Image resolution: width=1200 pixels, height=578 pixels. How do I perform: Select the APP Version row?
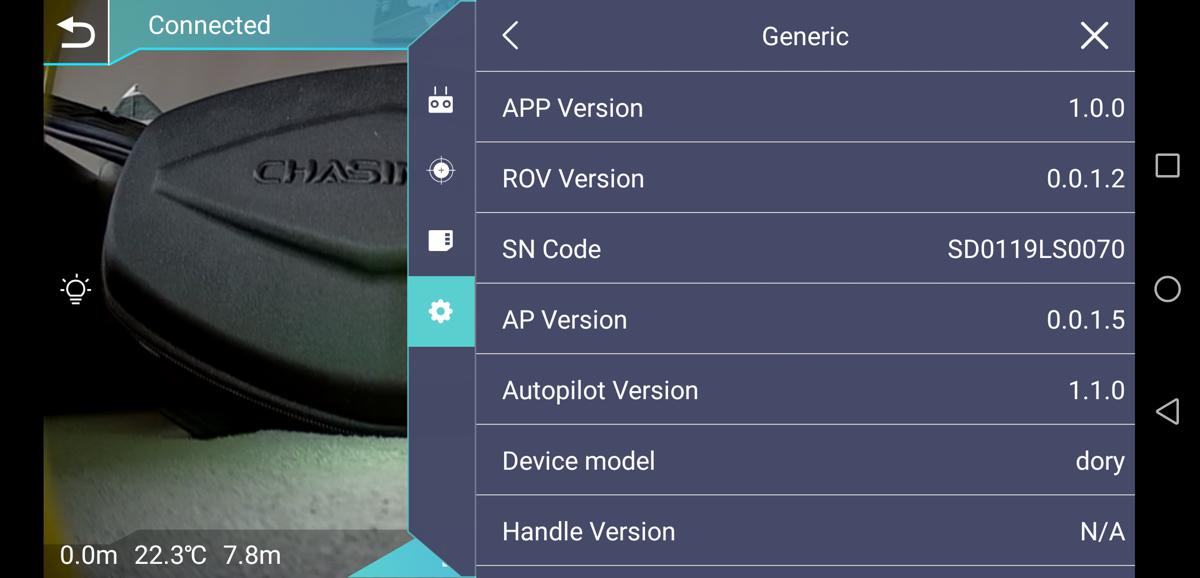point(805,107)
